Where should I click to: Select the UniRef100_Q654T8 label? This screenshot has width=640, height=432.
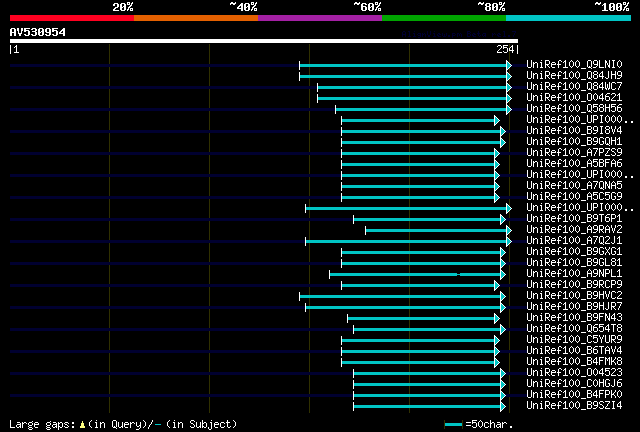tap(574, 329)
